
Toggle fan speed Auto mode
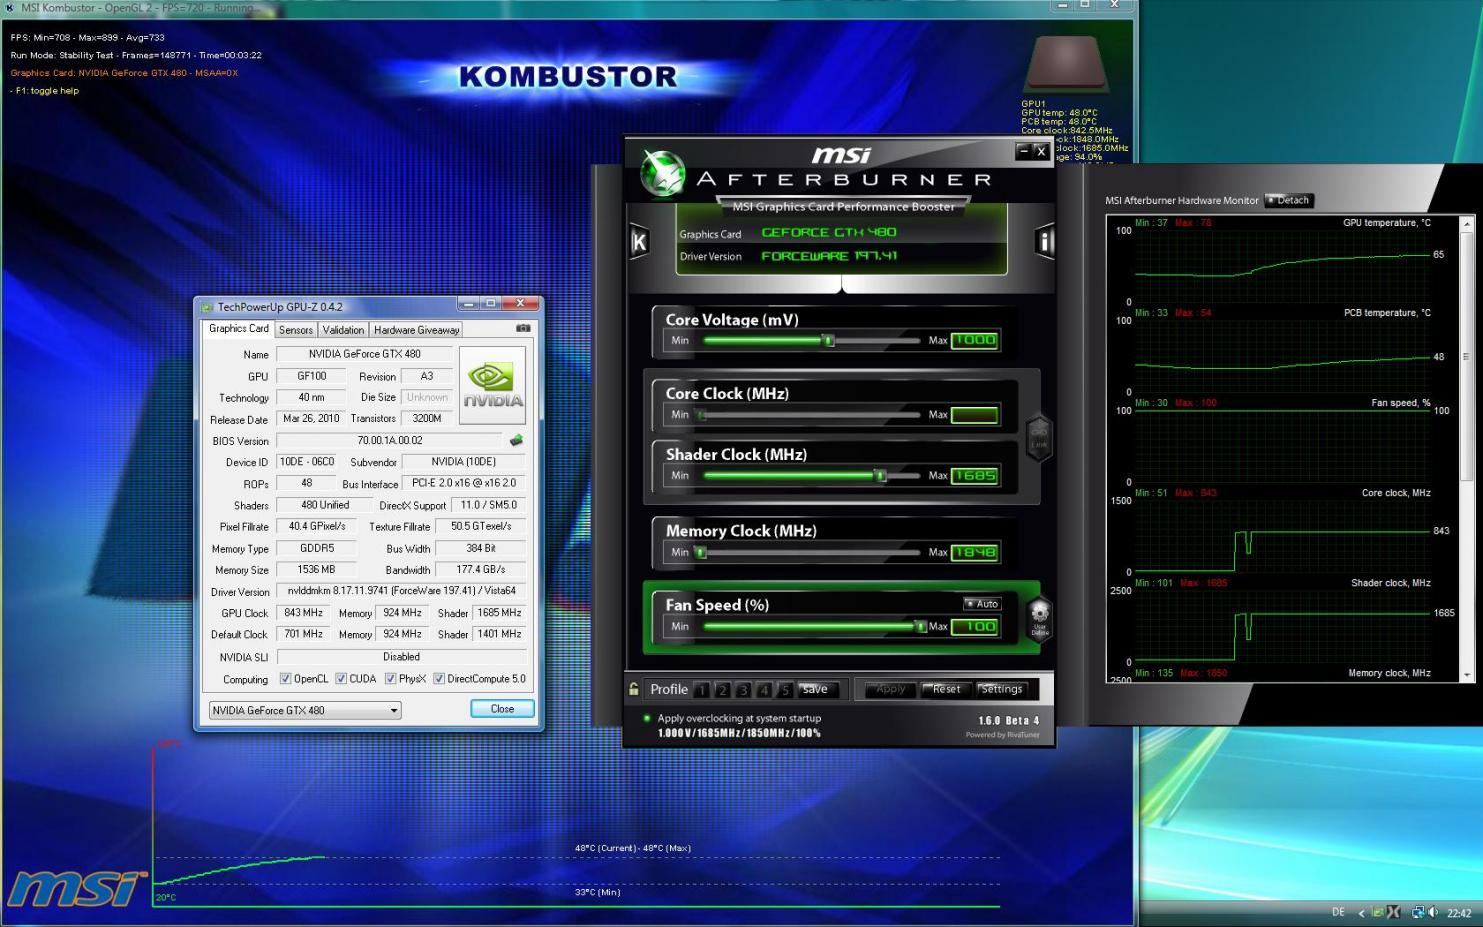(x=982, y=604)
